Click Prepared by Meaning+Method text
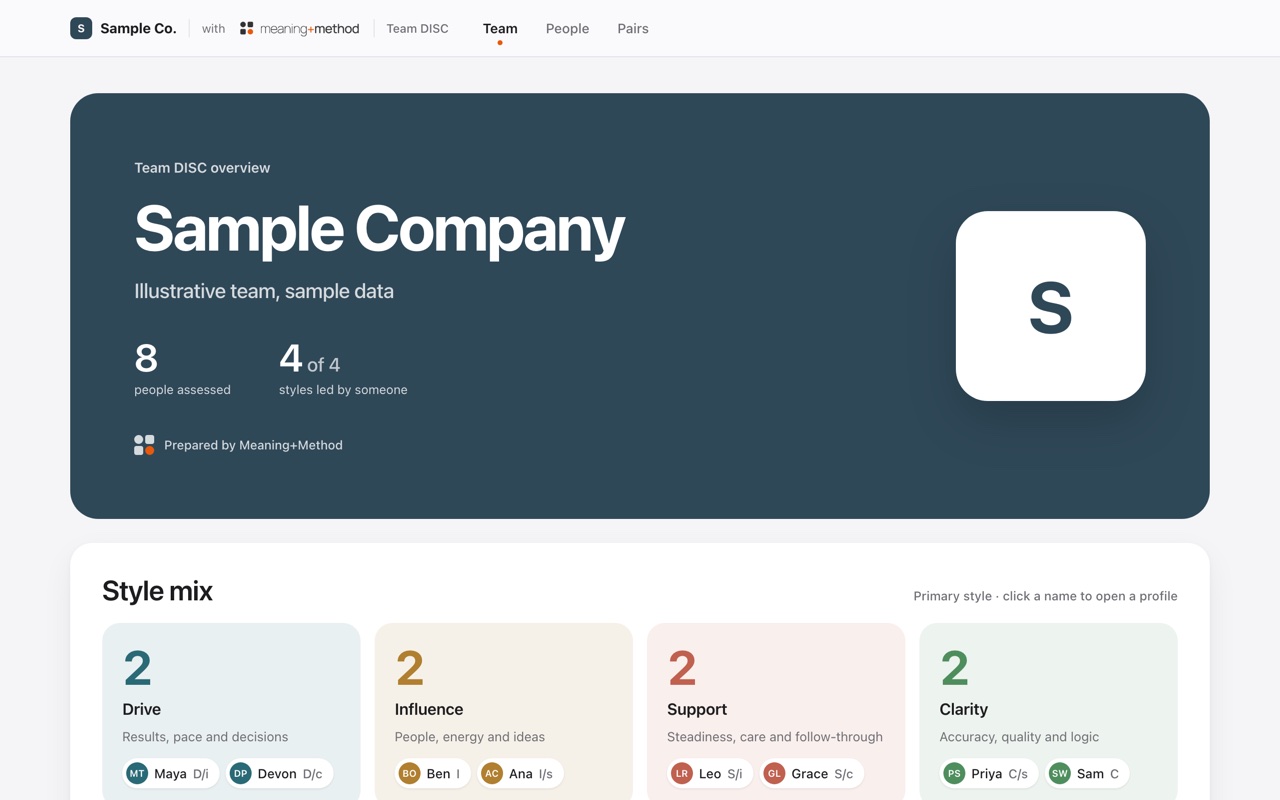1280x800 pixels. coord(253,445)
